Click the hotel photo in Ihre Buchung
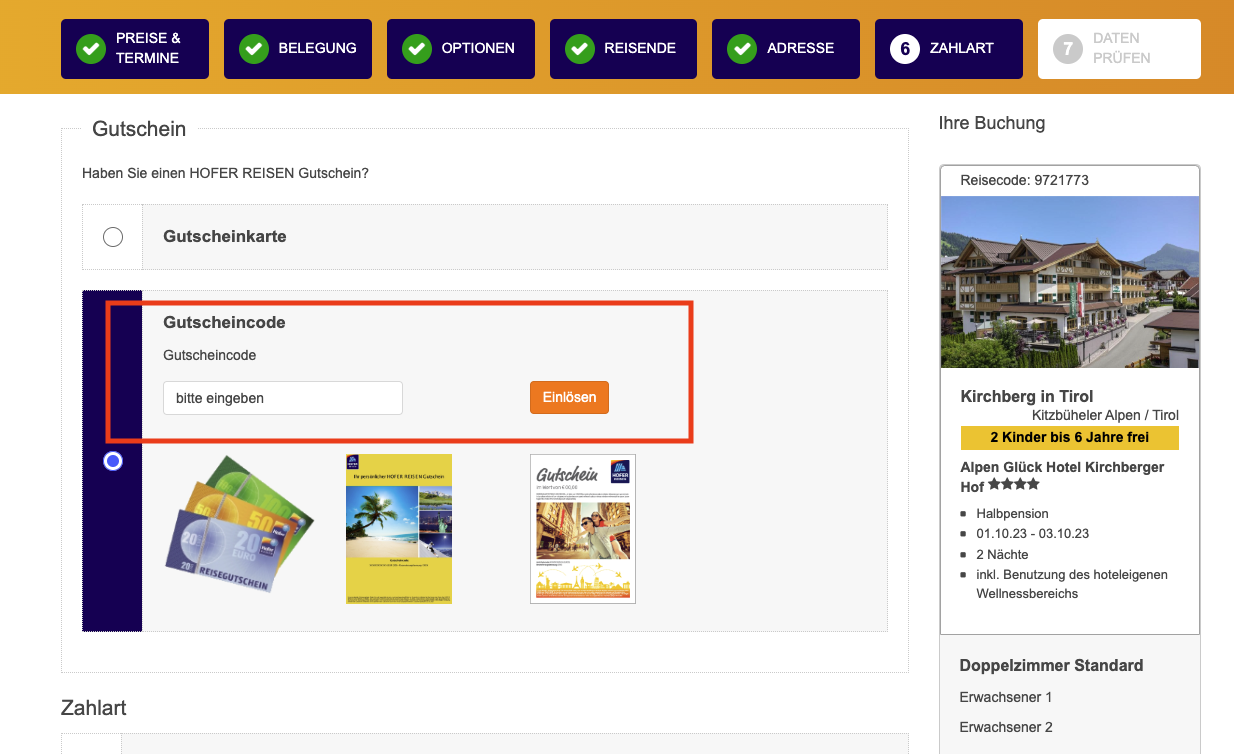Screen dimensions: 1234x754 click(1070, 282)
